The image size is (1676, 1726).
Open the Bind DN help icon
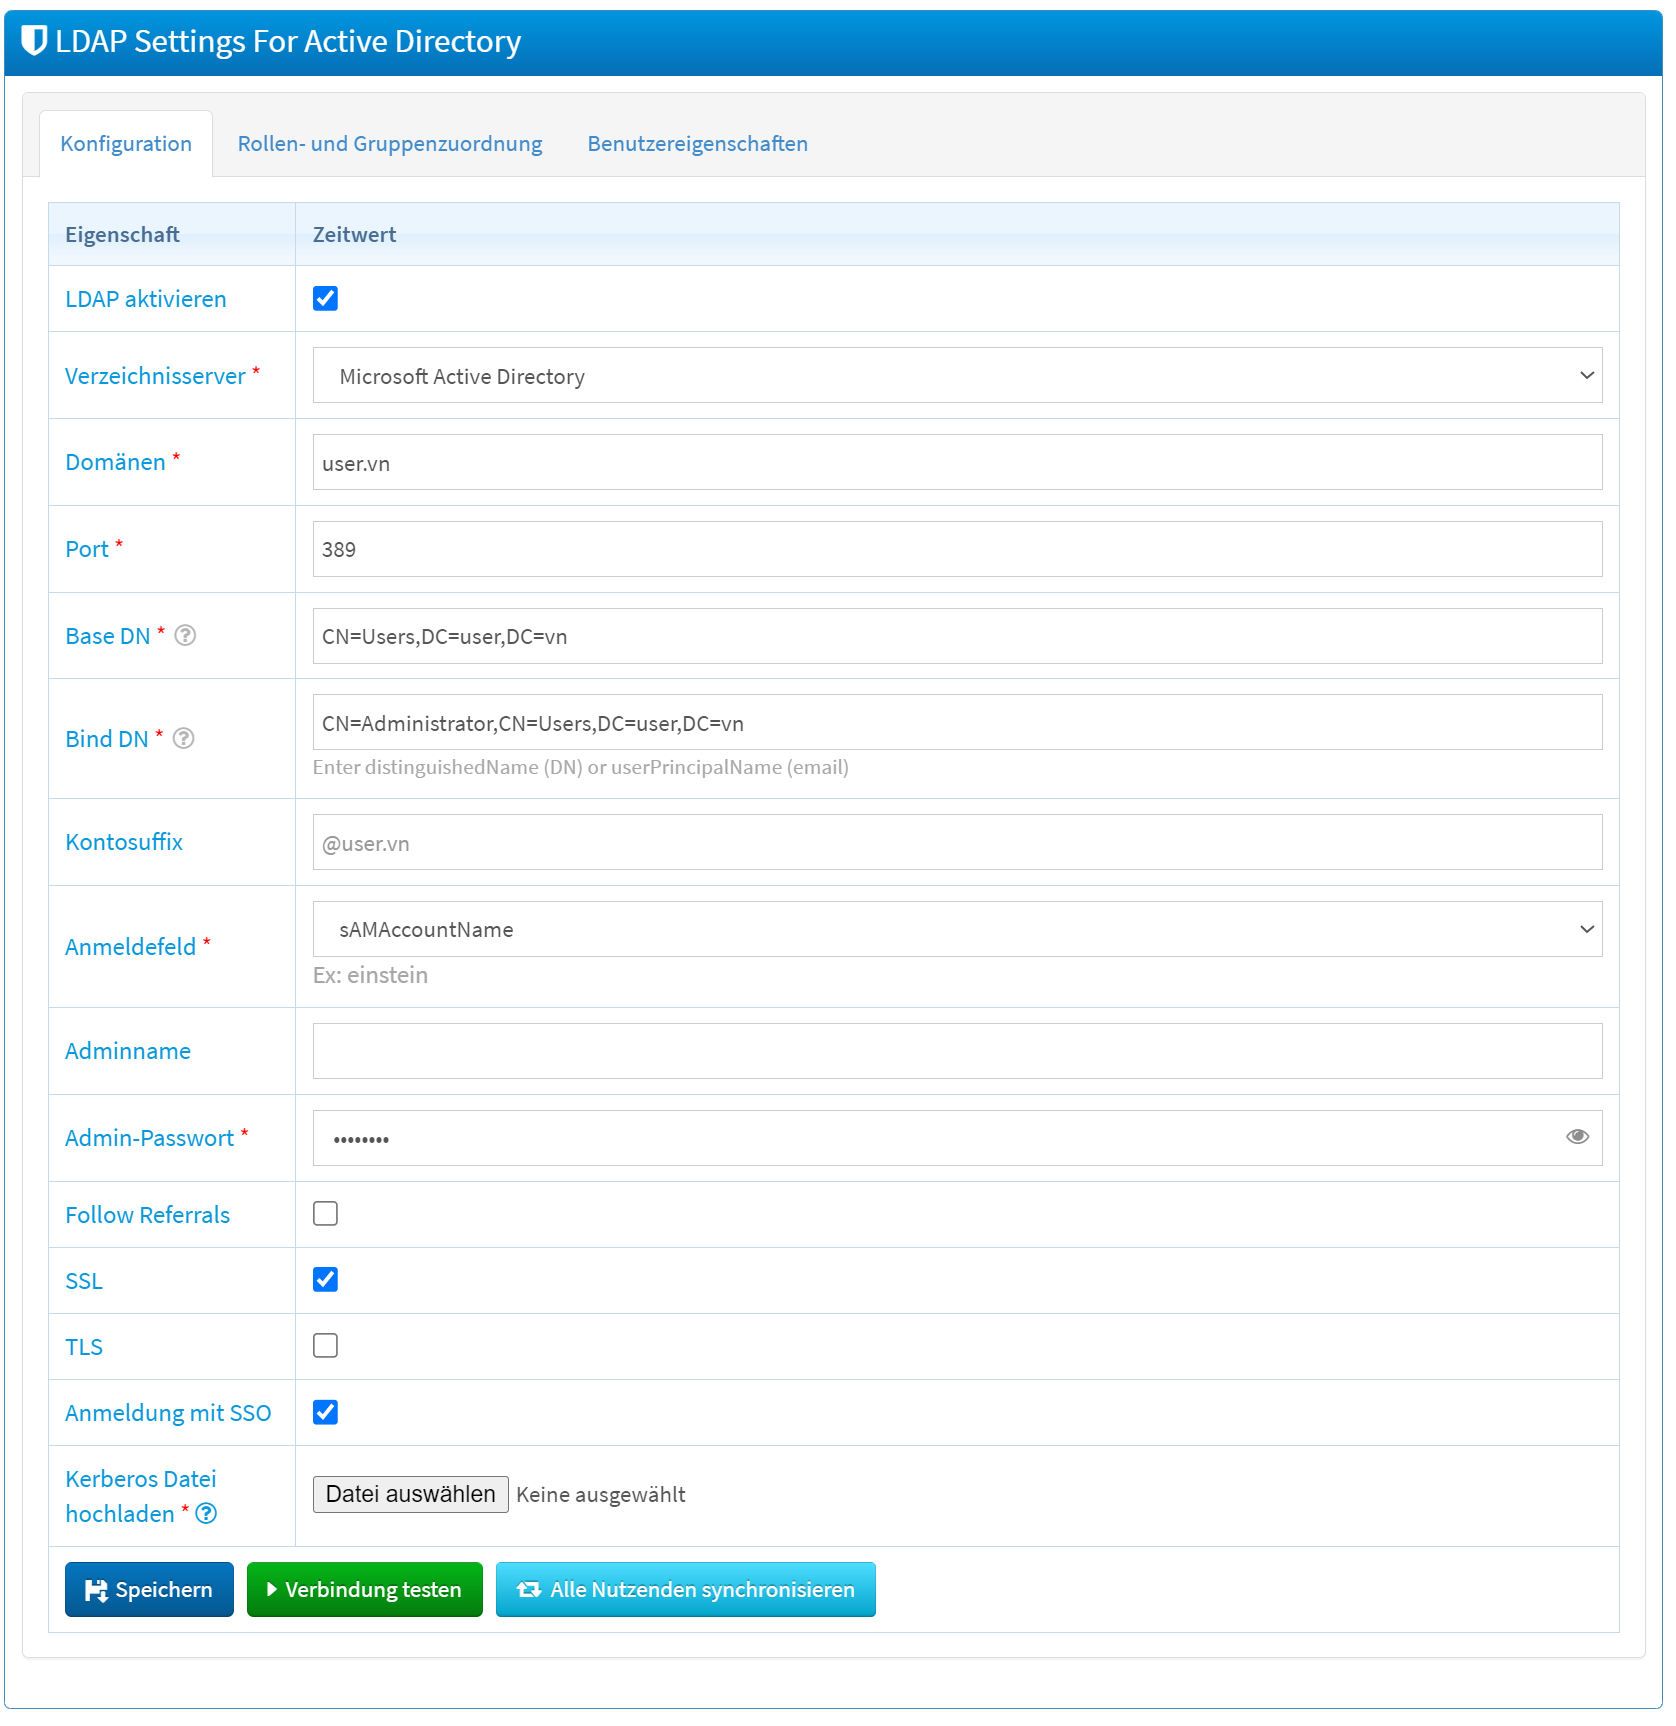click(184, 739)
